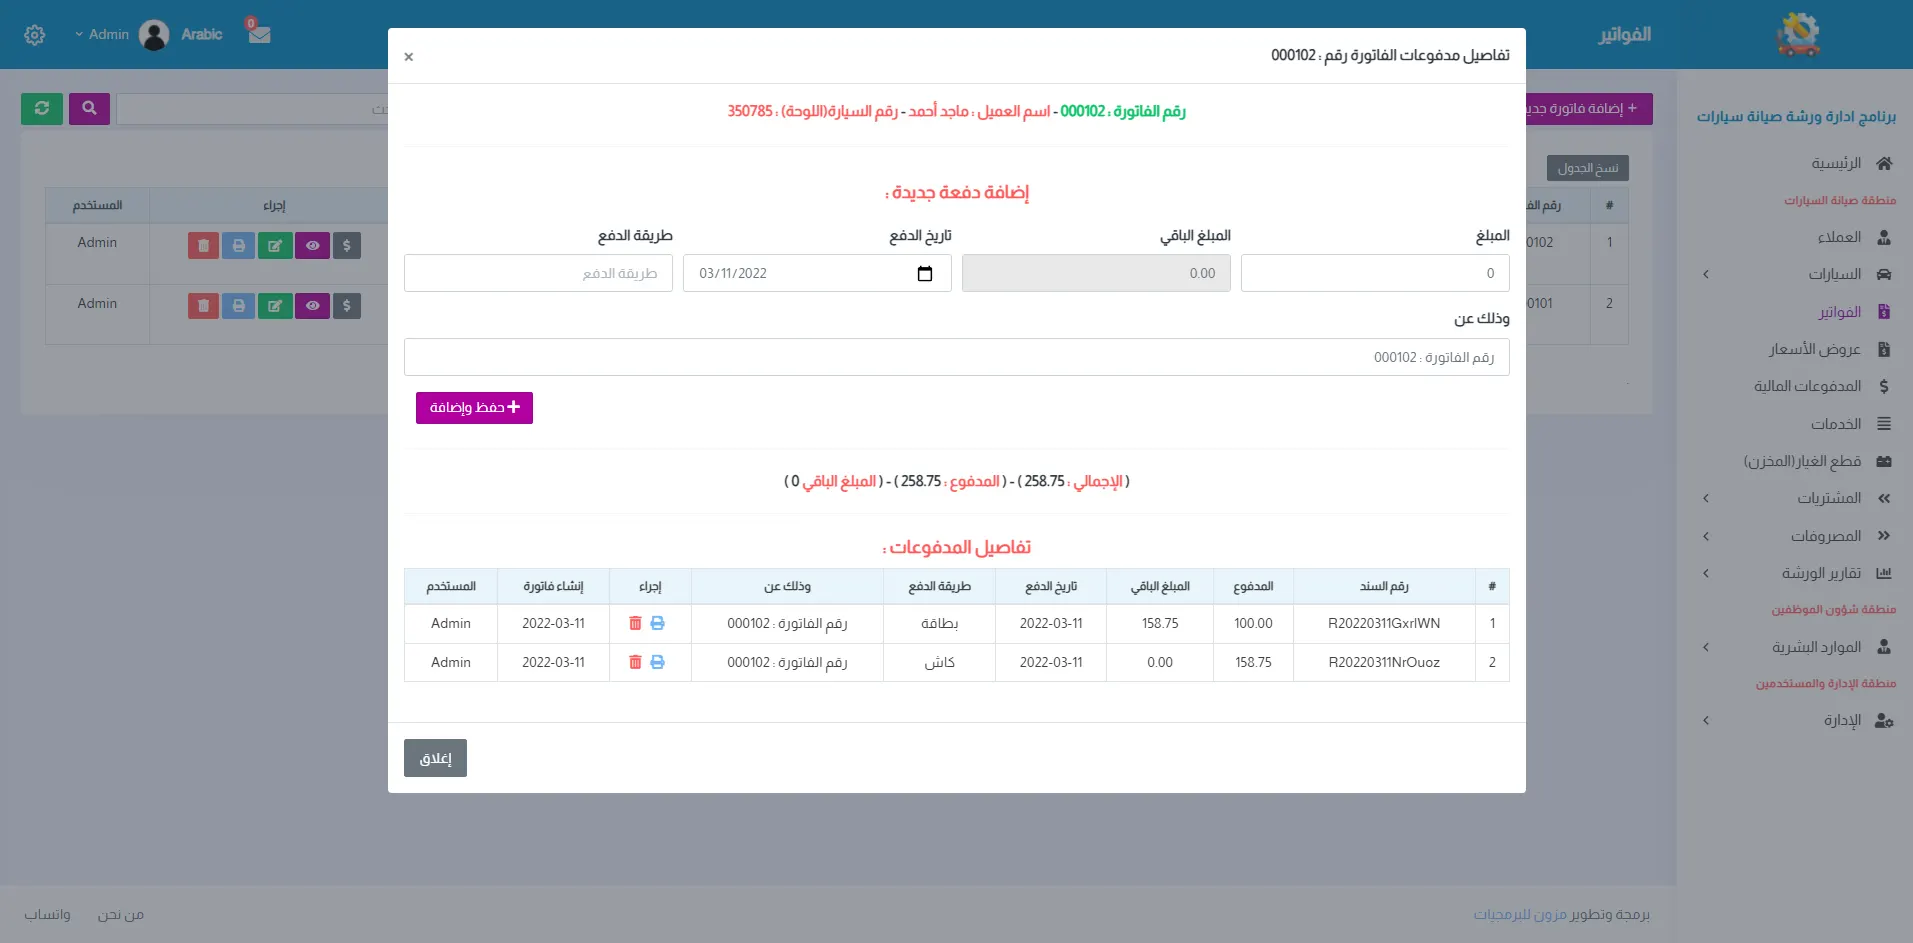This screenshot has width=1913, height=943.
Task: Open المدفوعات المالية sidebar item
Action: click(x=1807, y=386)
